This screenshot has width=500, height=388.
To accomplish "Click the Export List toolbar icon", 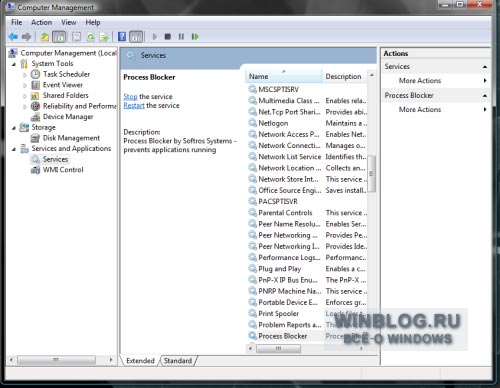I will coord(104,37).
